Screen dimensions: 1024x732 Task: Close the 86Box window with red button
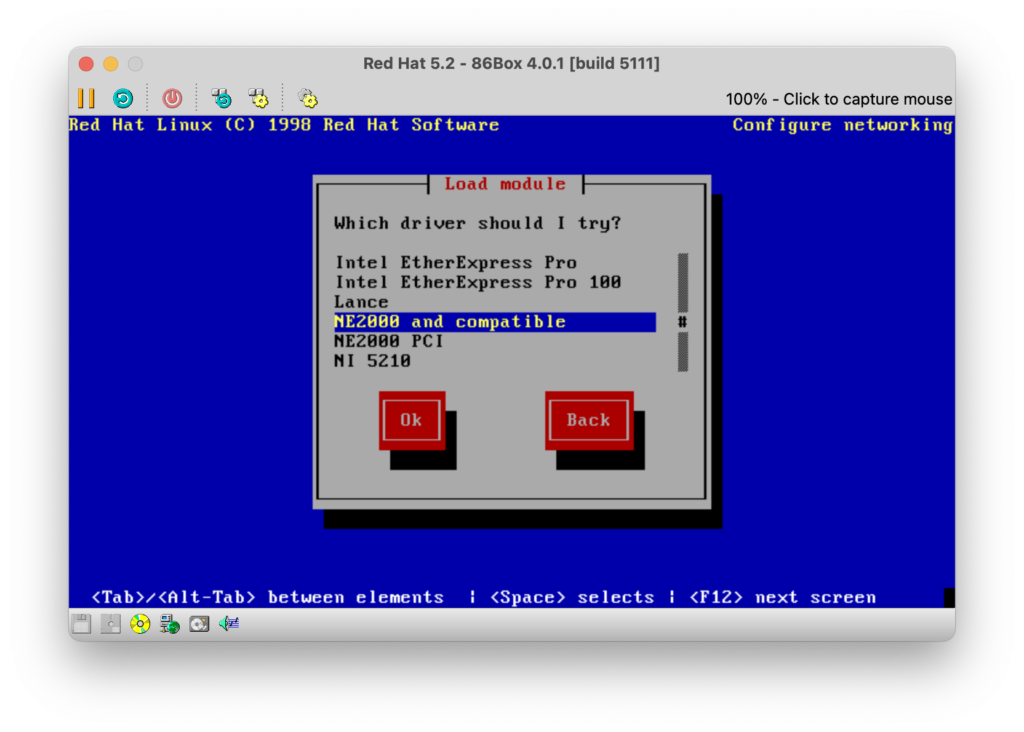coord(86,64)
